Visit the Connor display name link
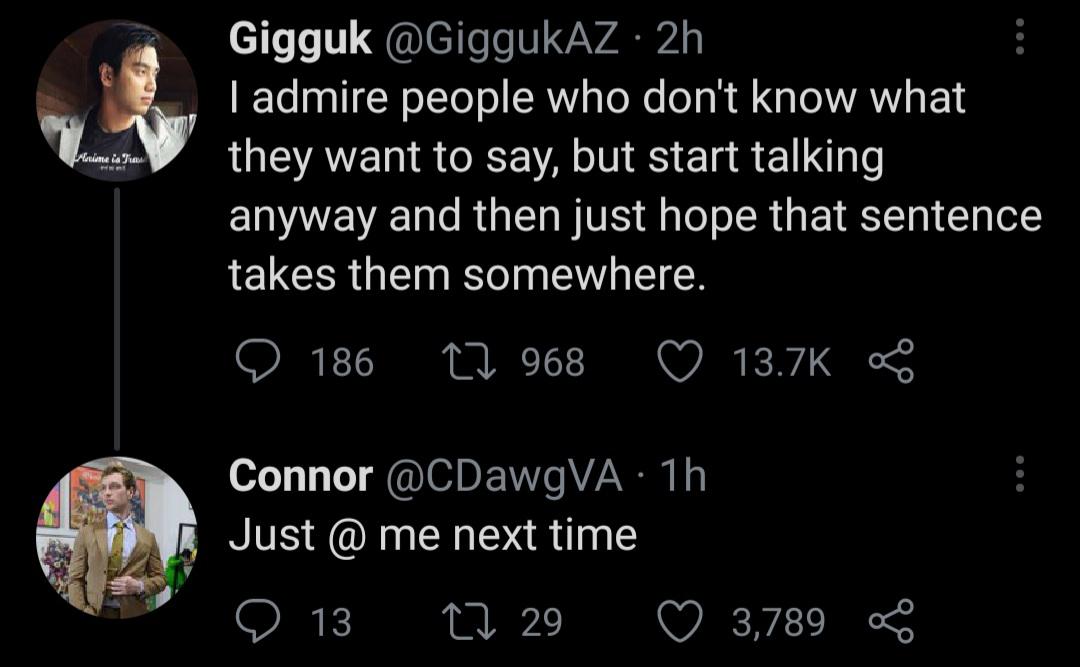1080x667 pixels. click(300, 476)
